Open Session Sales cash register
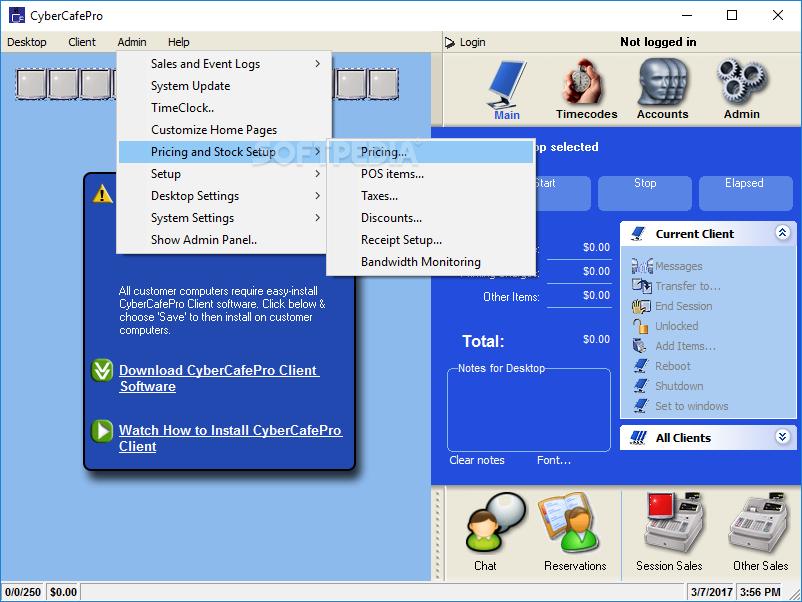This screenshot has height=602, width=802. coord(673,522)
